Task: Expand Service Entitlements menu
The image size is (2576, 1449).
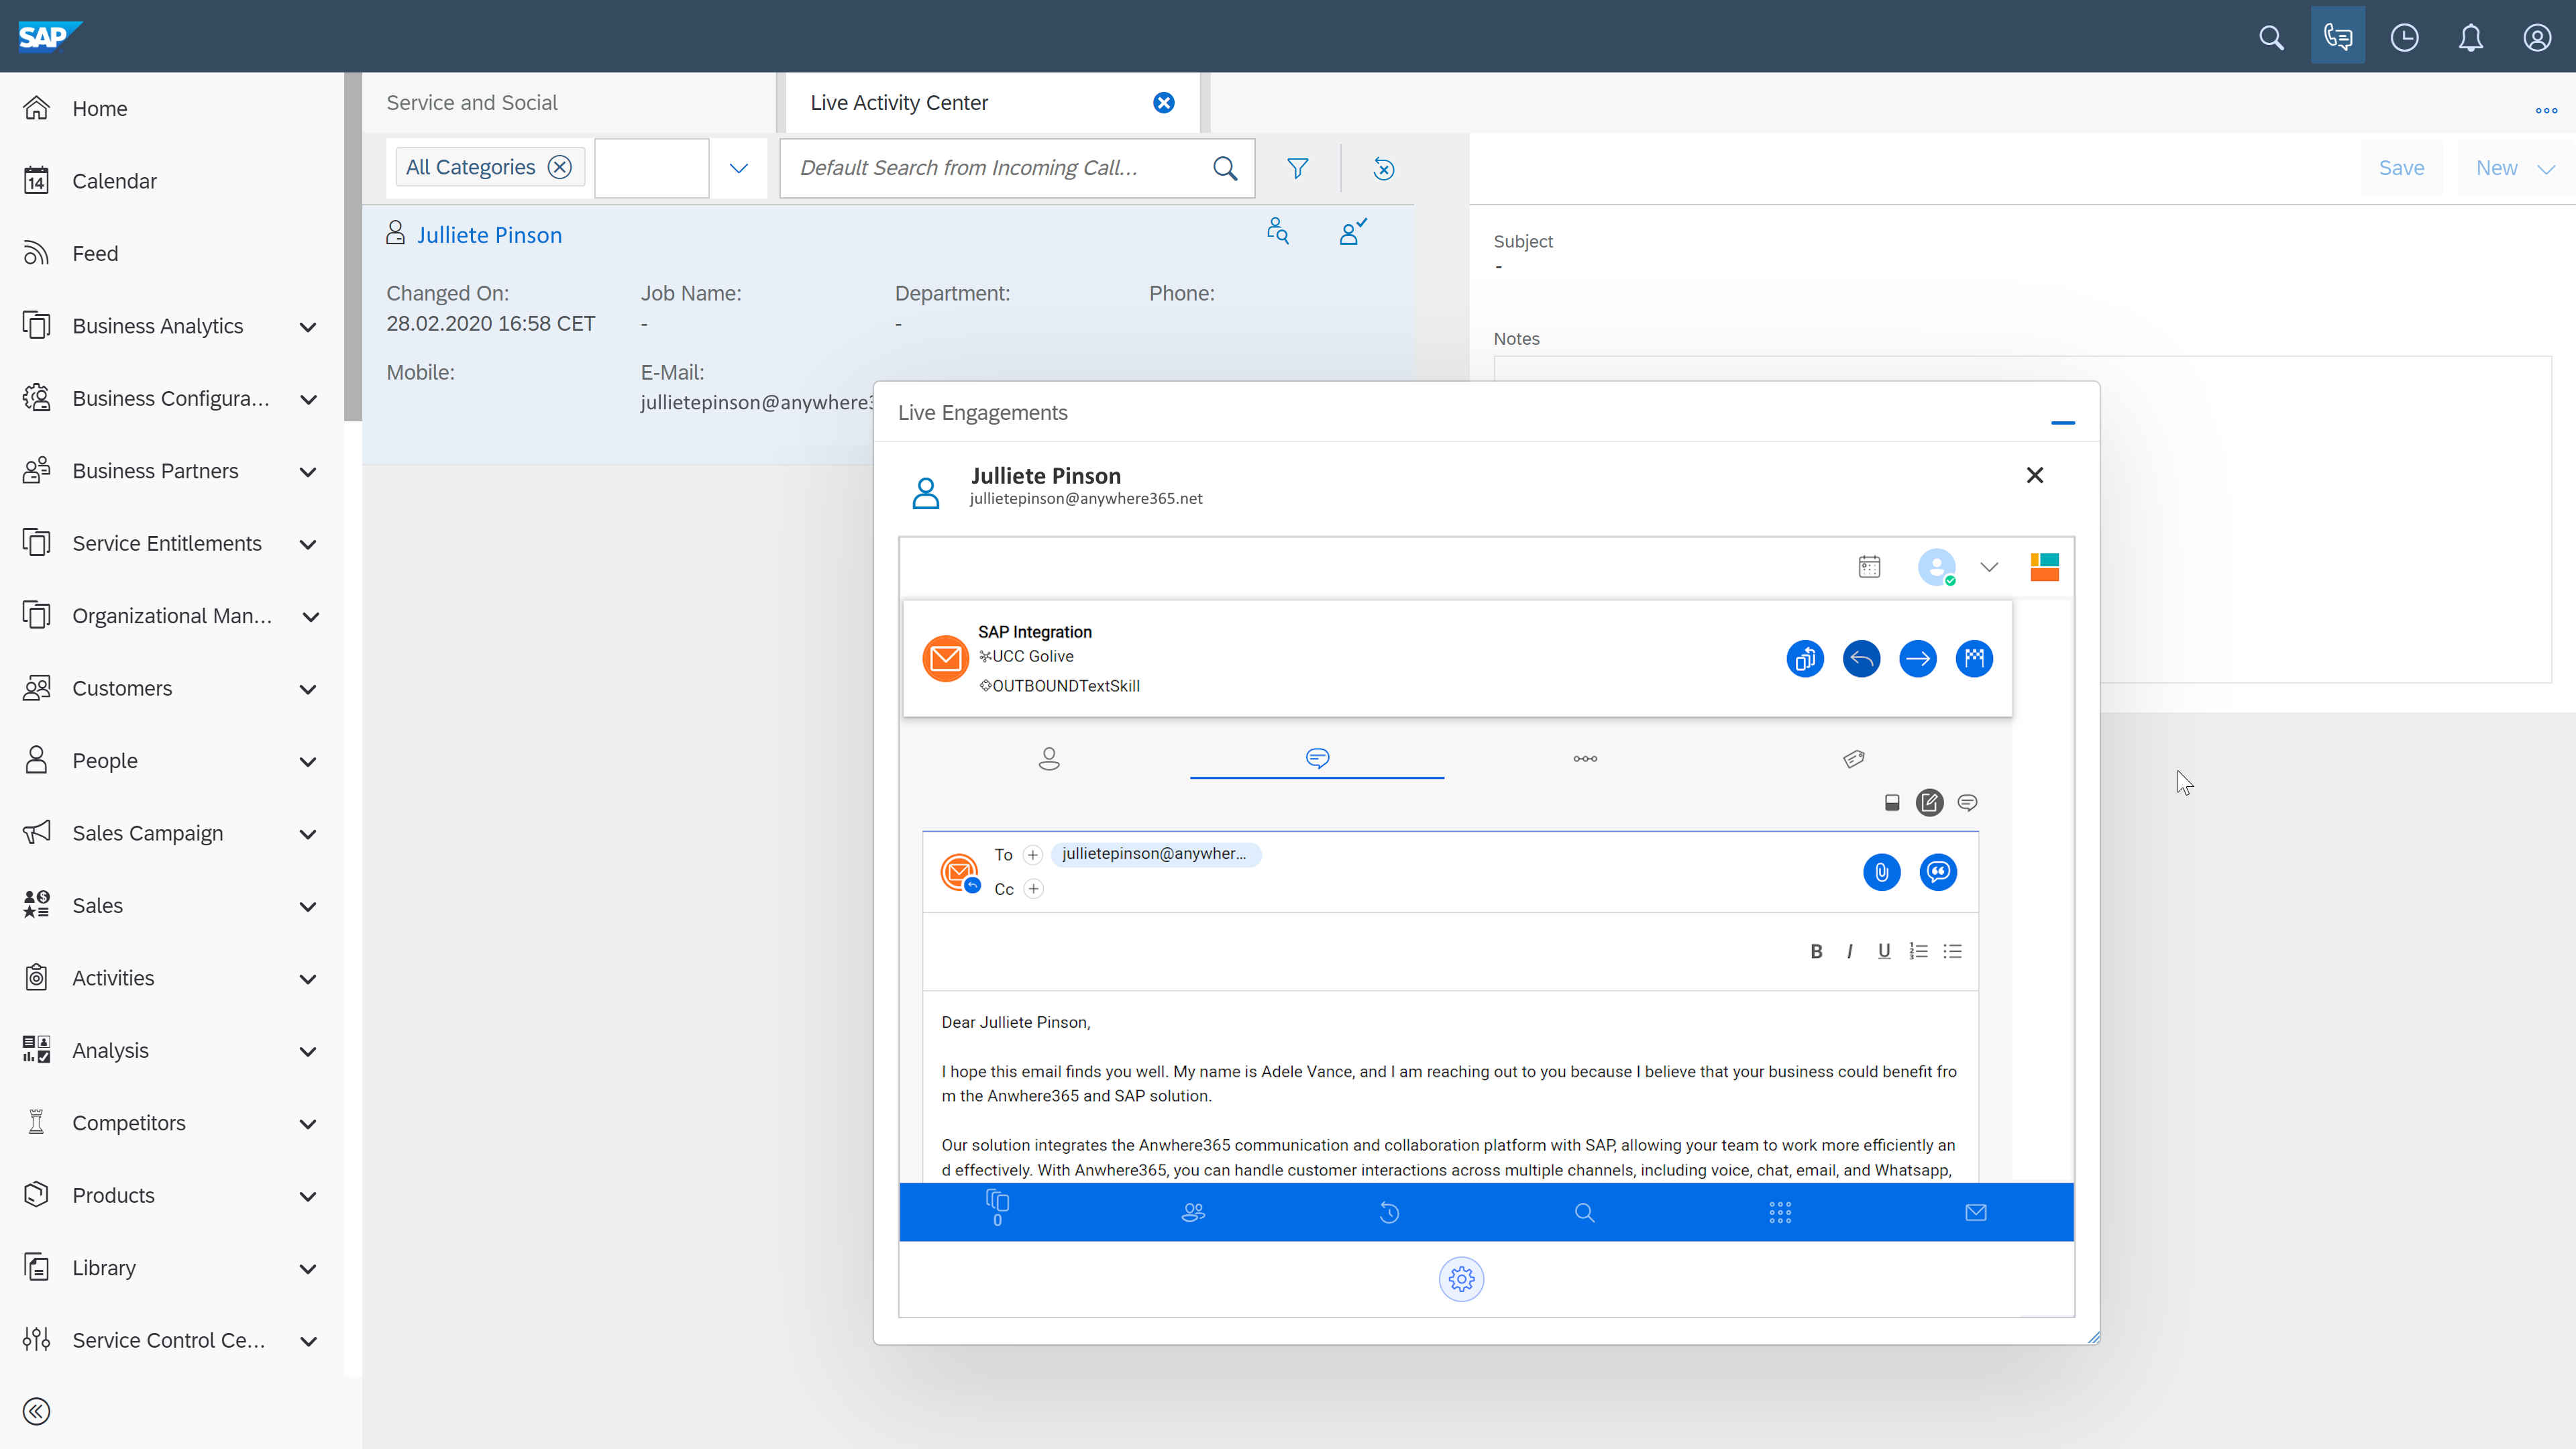Action: pyautogui.click(x=308, y=544)
